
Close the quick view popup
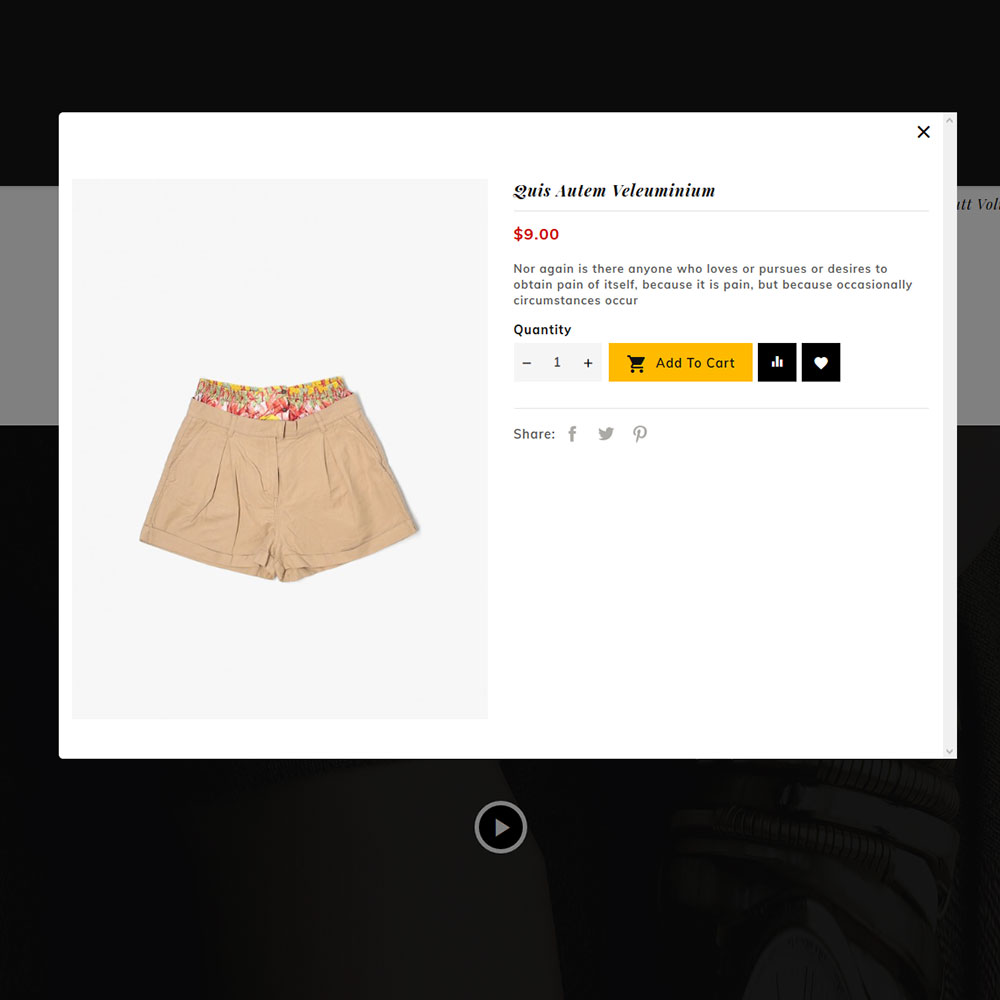coord(923,132)
